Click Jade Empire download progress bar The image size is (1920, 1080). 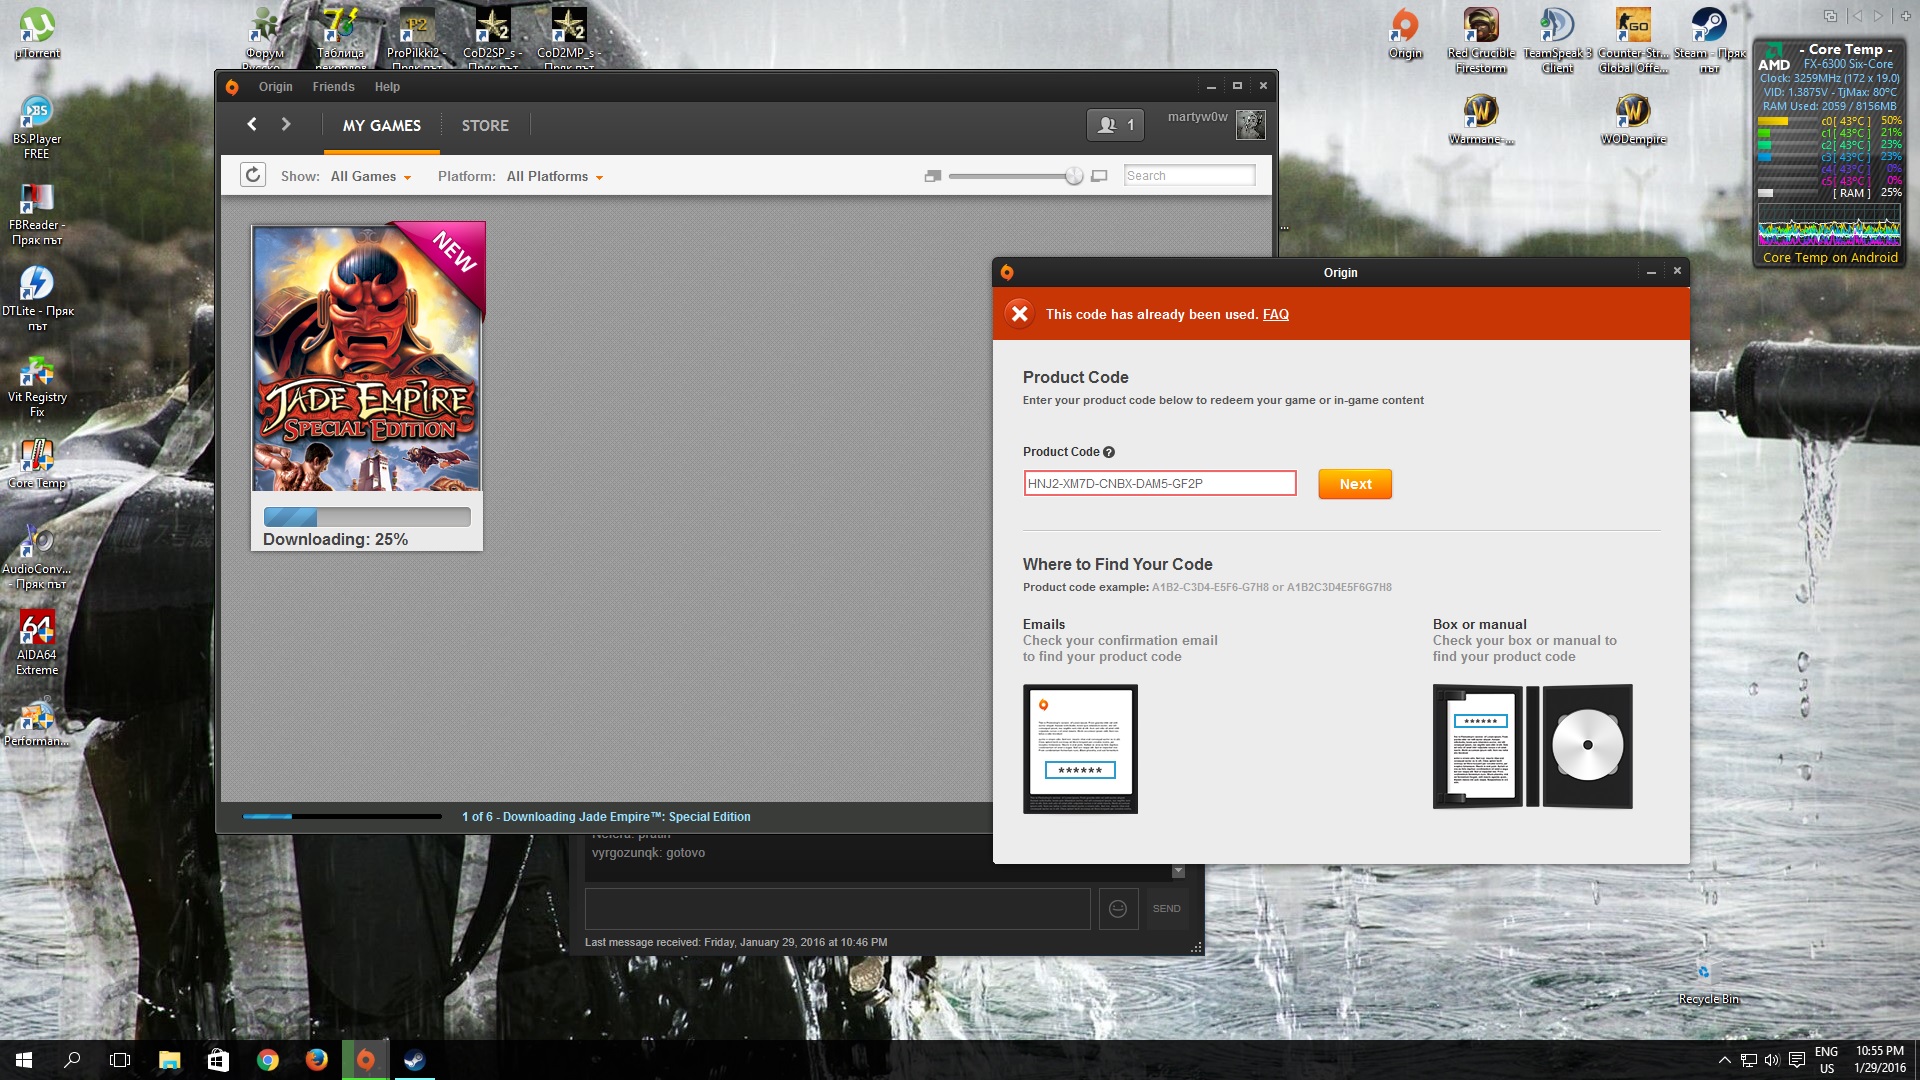[366, 517]
